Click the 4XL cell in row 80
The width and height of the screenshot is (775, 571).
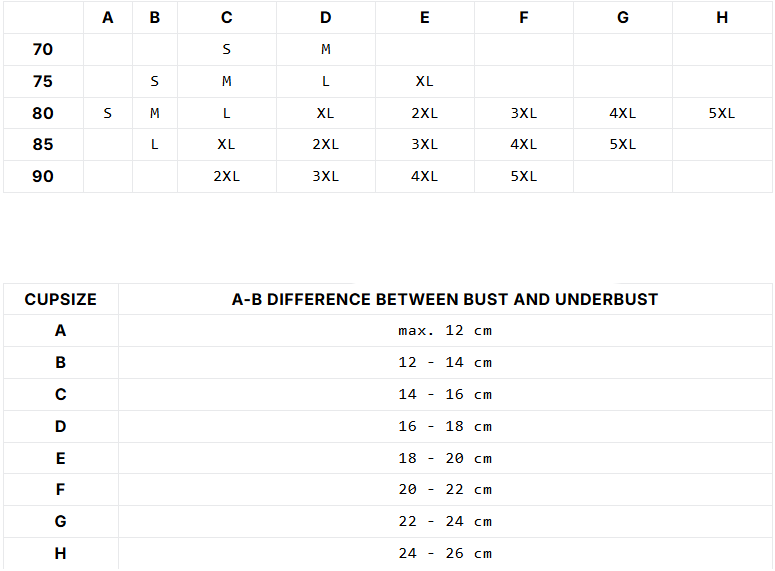pos(622,113)
